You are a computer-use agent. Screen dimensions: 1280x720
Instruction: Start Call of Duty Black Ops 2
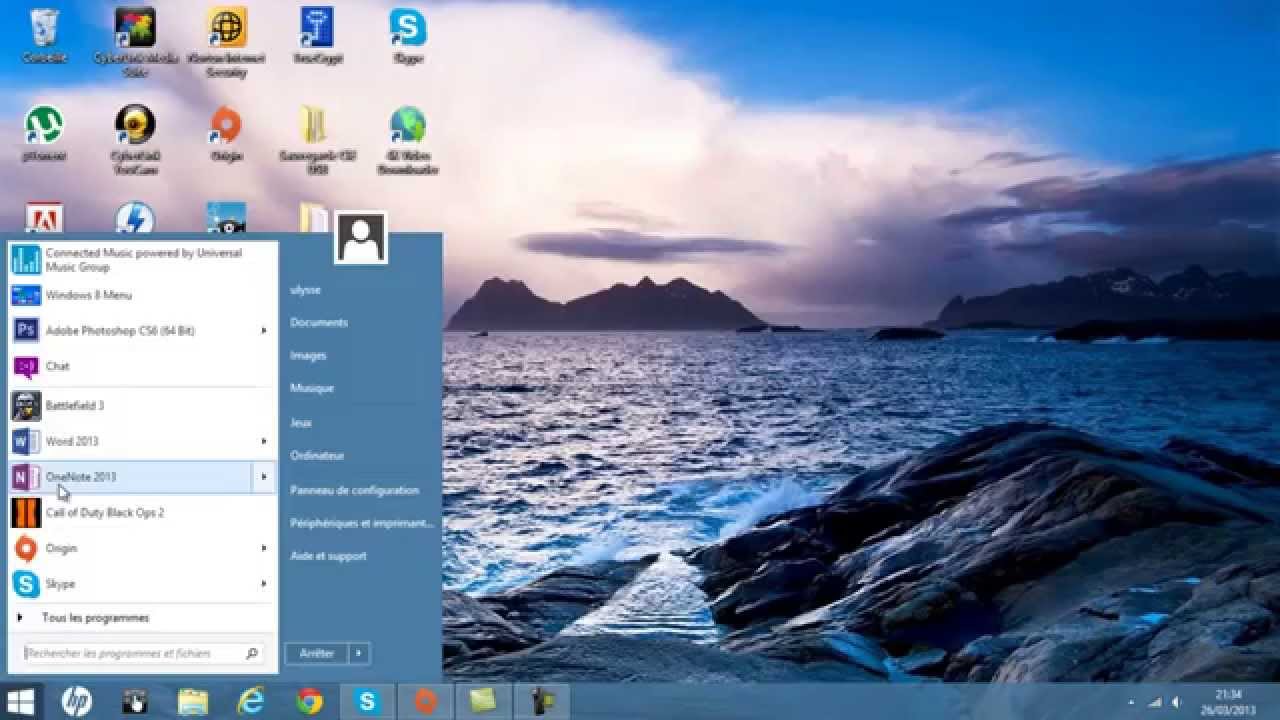(x=143, y=513)
